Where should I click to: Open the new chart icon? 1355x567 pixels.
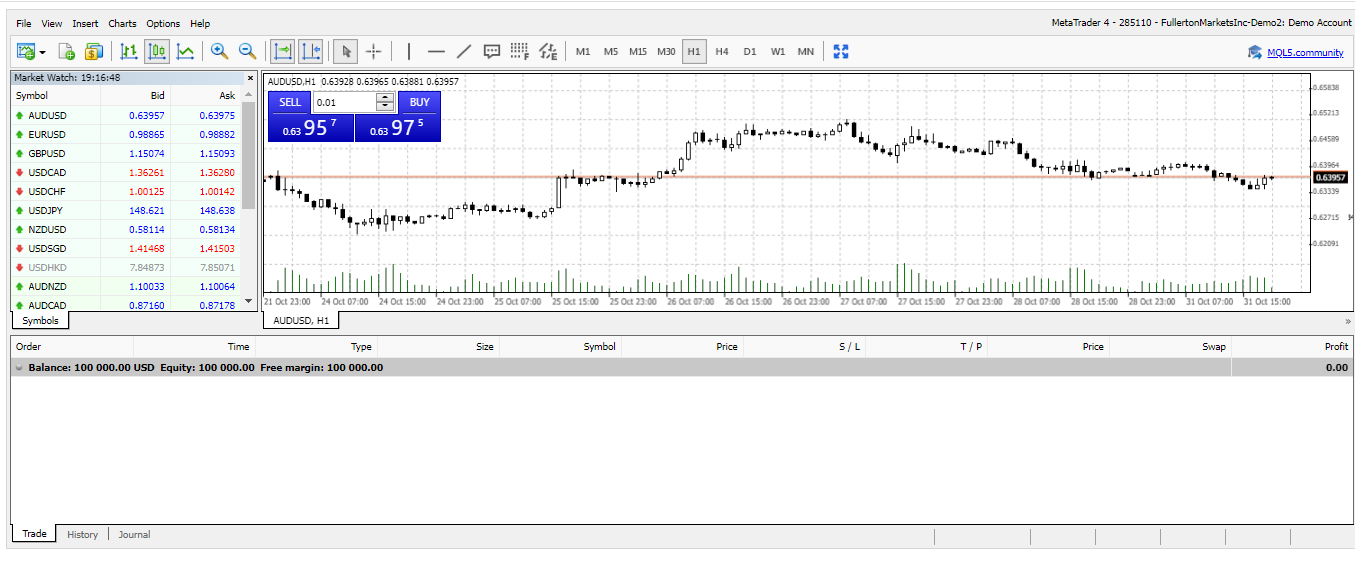[26, 51]
